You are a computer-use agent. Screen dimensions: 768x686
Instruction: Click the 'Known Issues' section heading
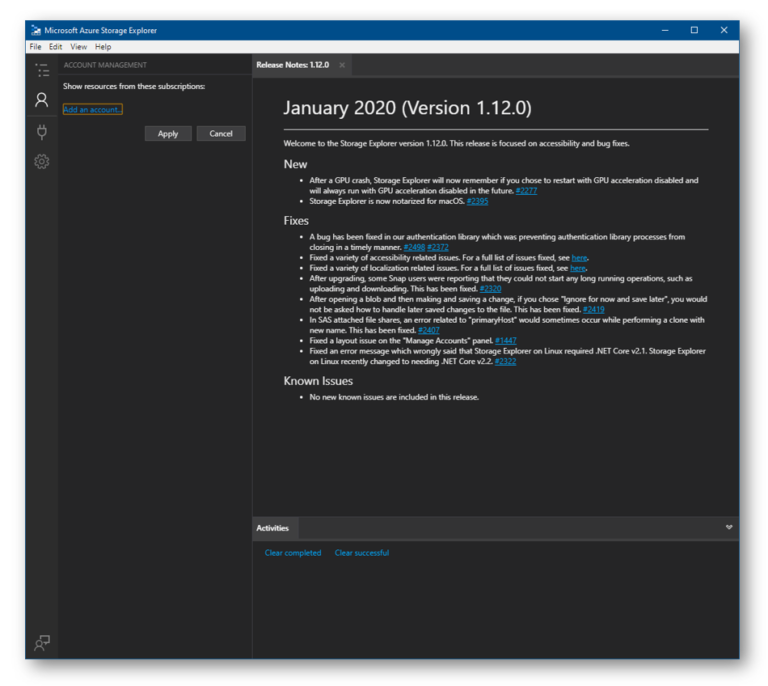coord(318,381)
